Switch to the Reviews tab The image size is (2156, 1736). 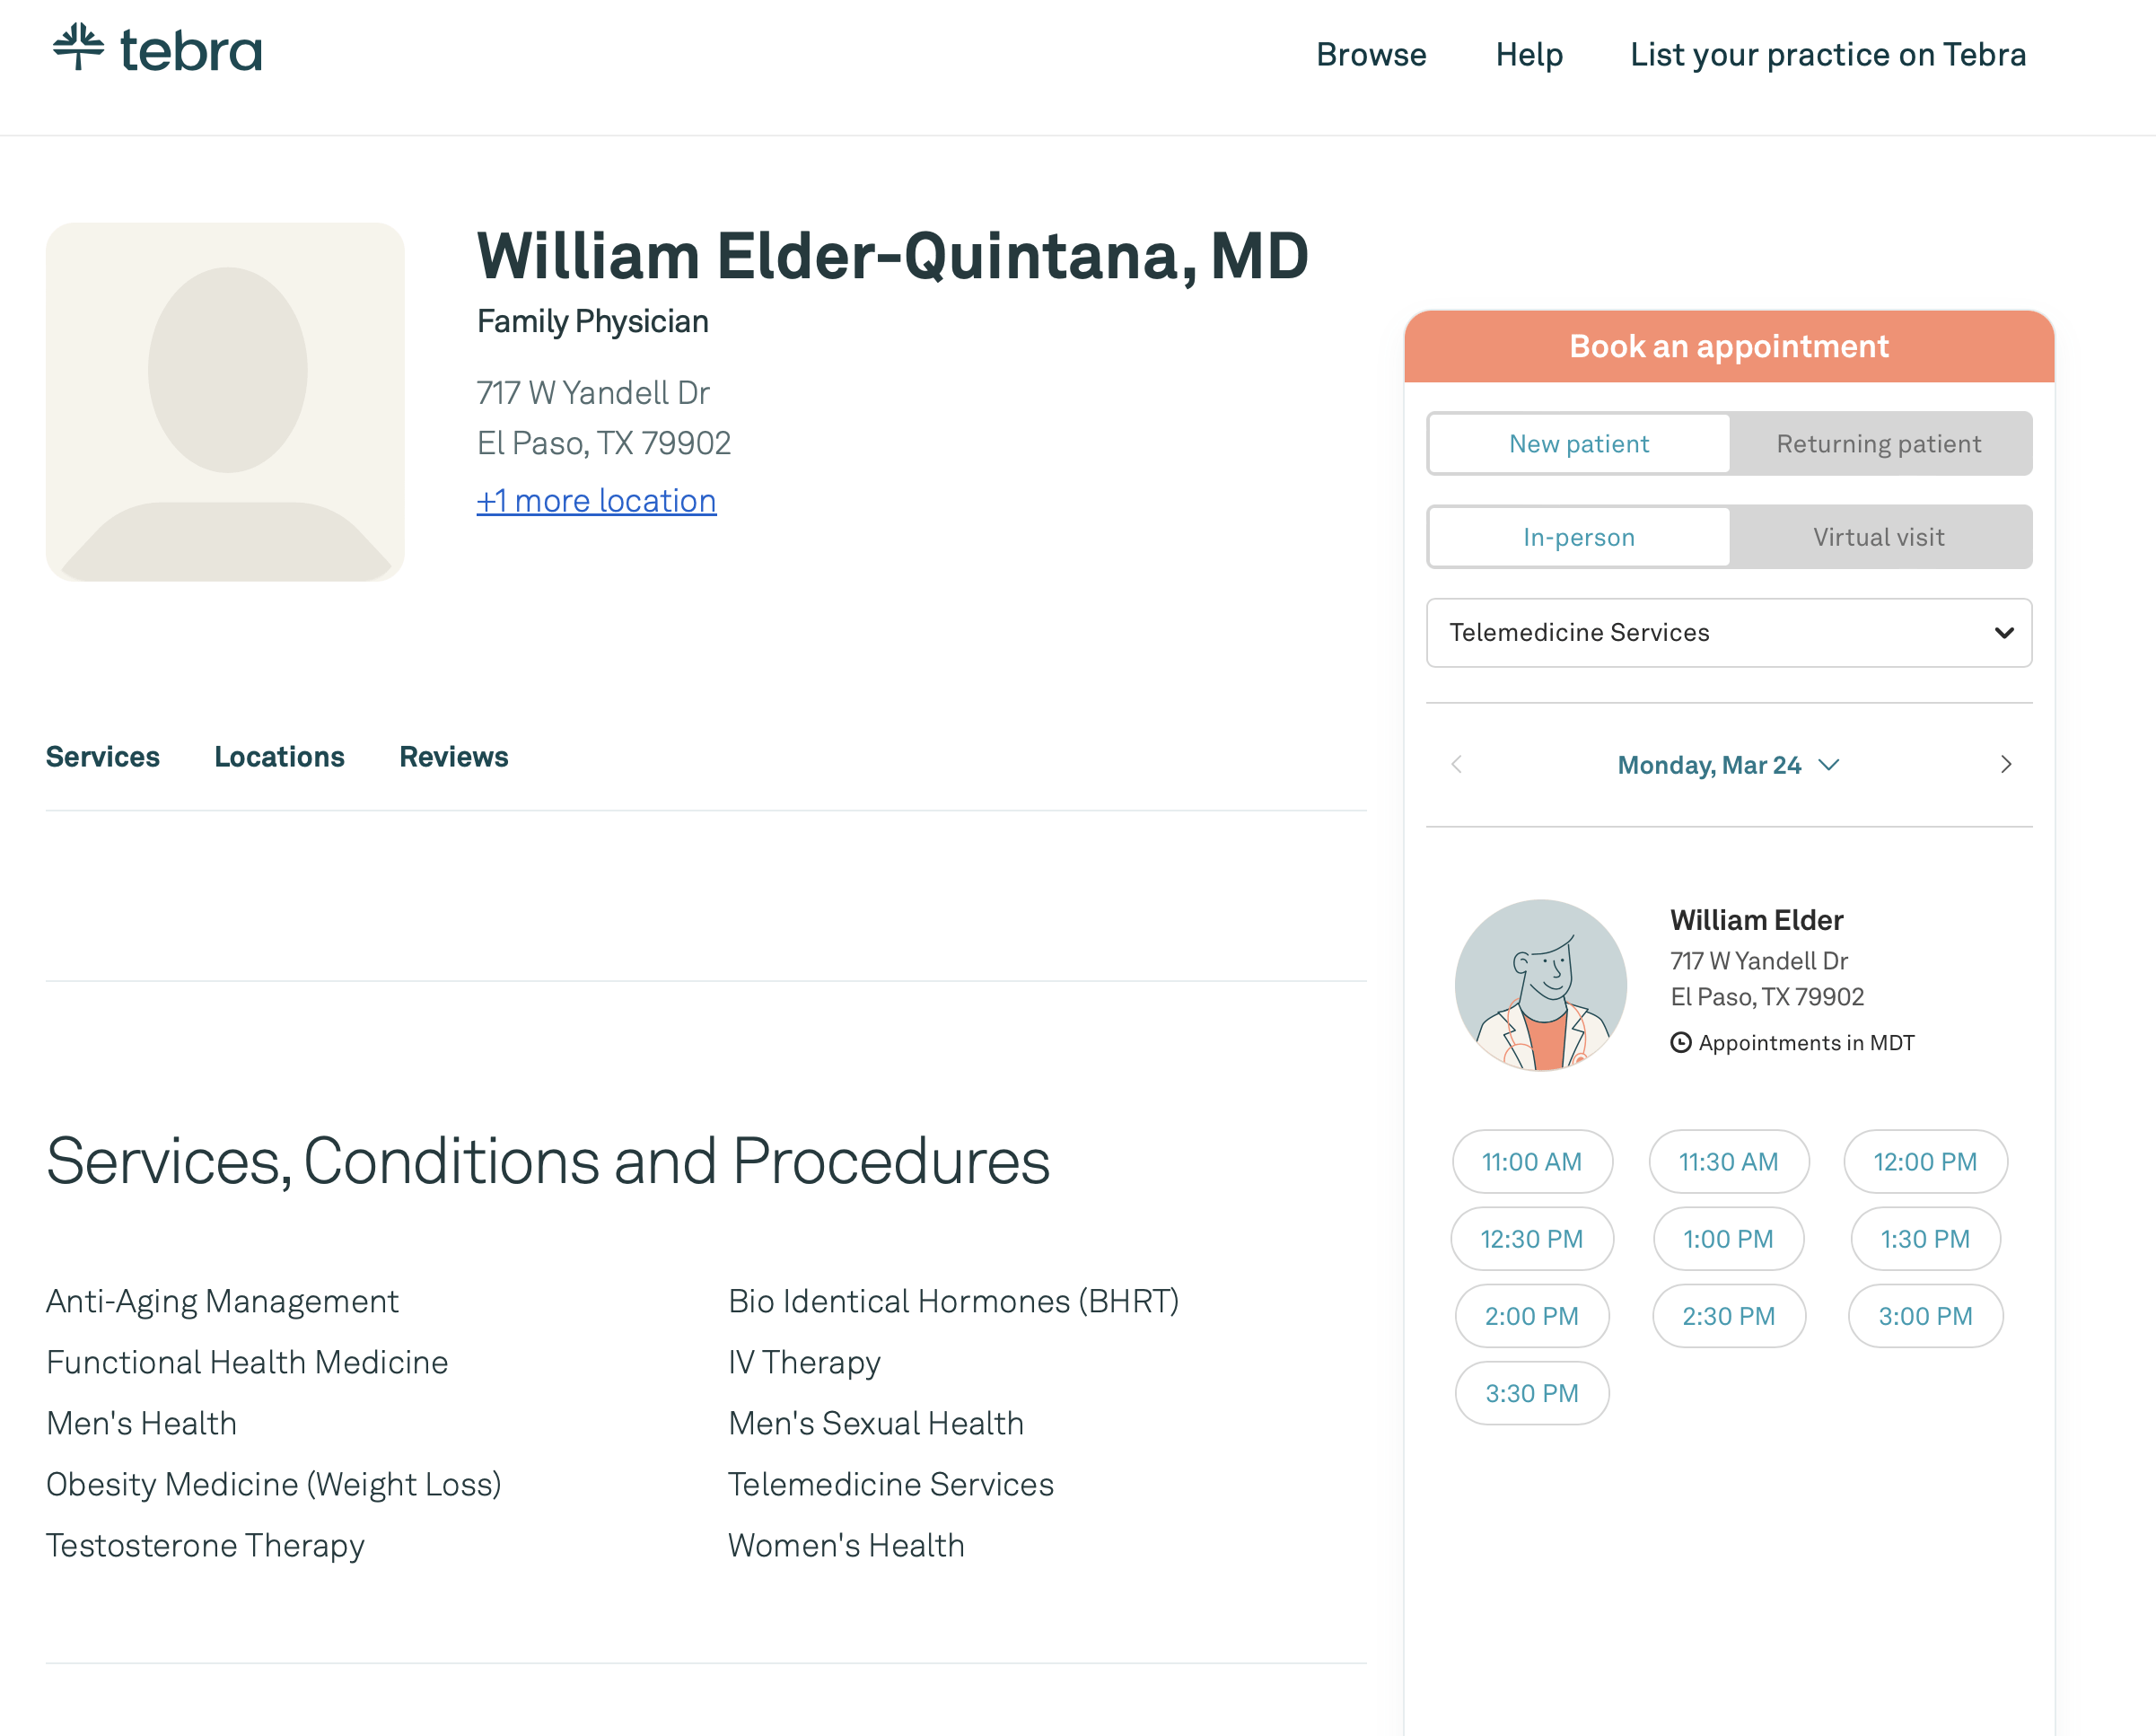click(x=453, y=757)
